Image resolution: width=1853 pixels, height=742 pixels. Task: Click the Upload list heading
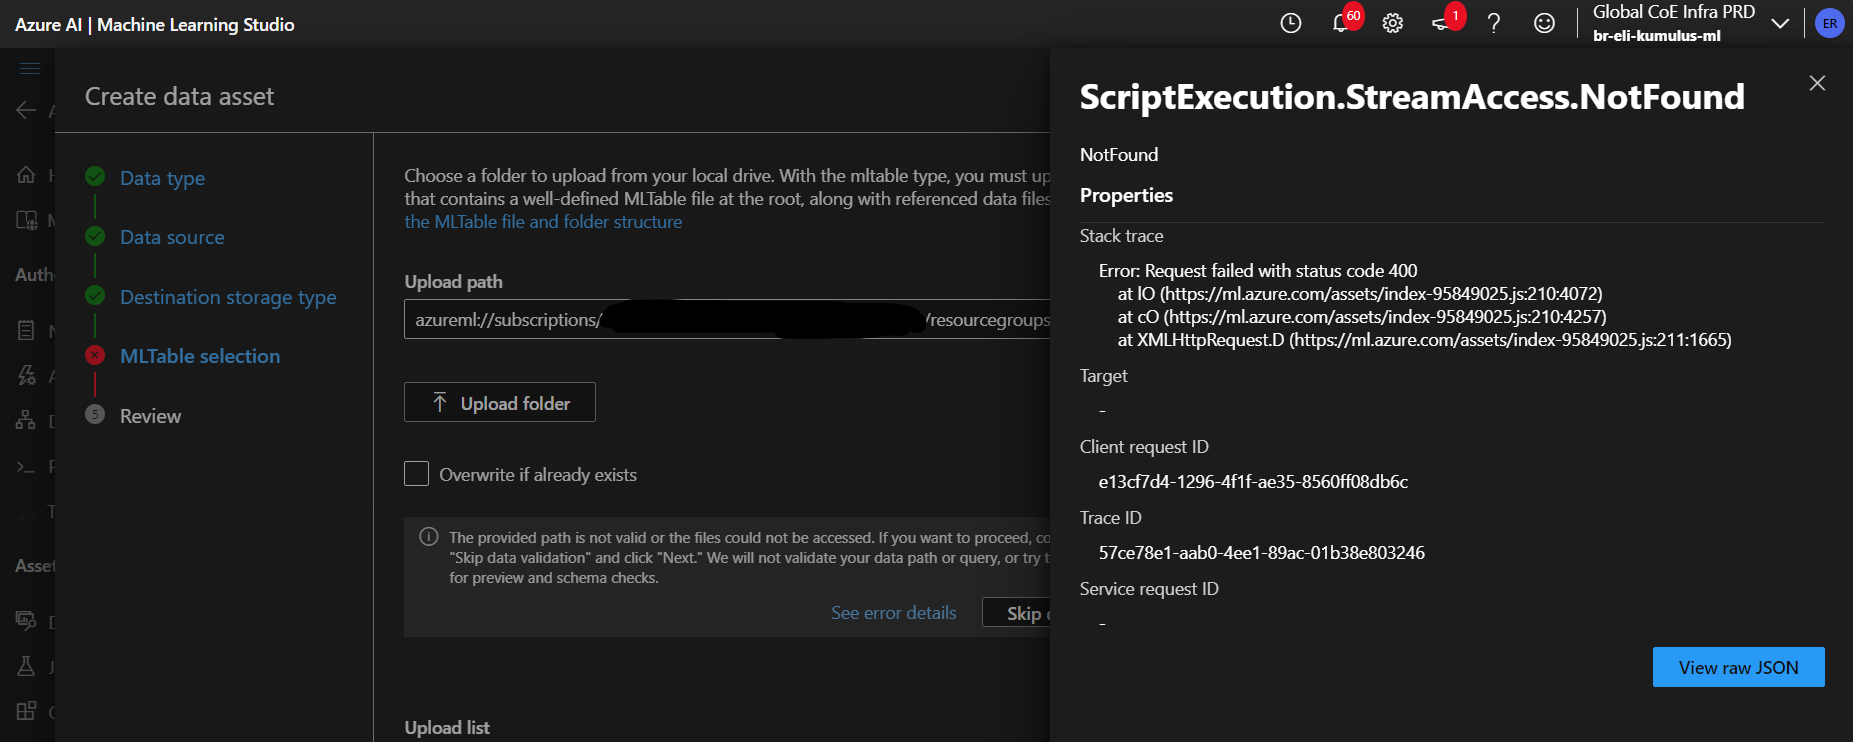pos(447,728)
